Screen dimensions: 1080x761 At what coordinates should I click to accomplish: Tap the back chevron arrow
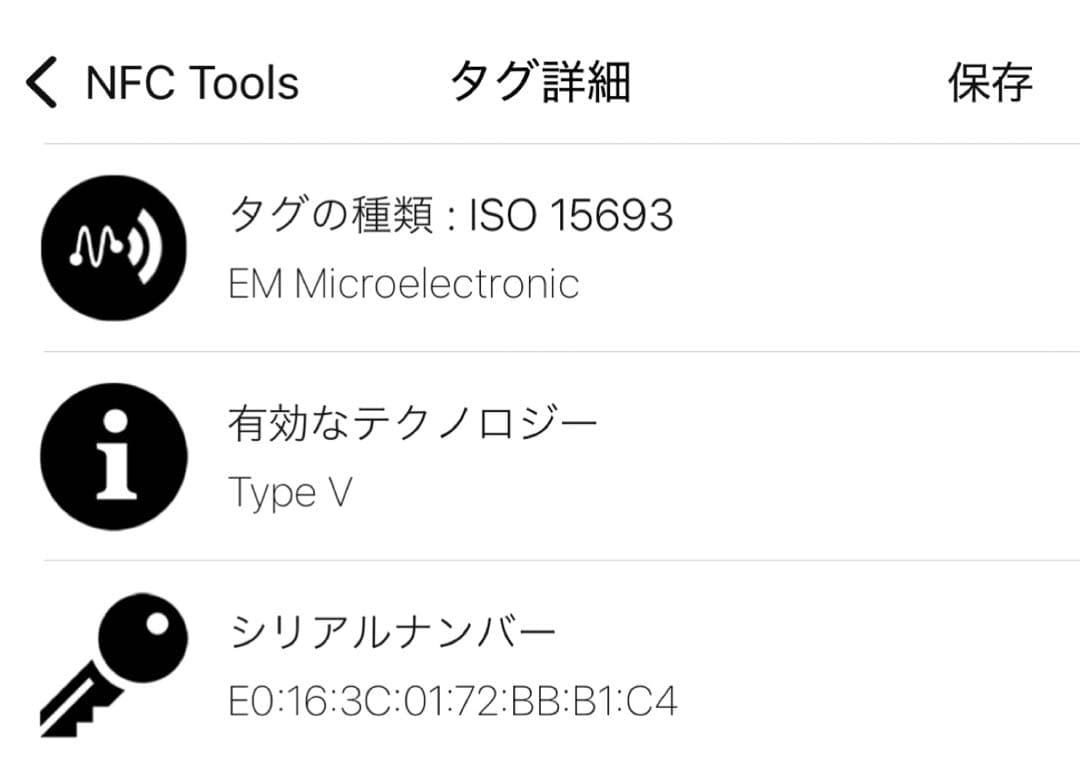point(42,82)
